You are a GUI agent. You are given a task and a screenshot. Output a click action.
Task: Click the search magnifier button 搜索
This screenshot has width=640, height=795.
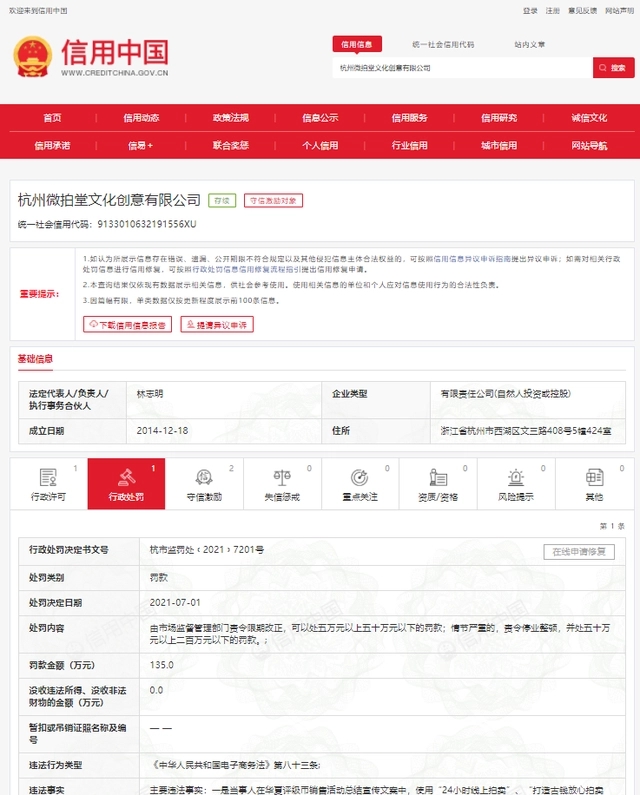[x=614, y=67]
